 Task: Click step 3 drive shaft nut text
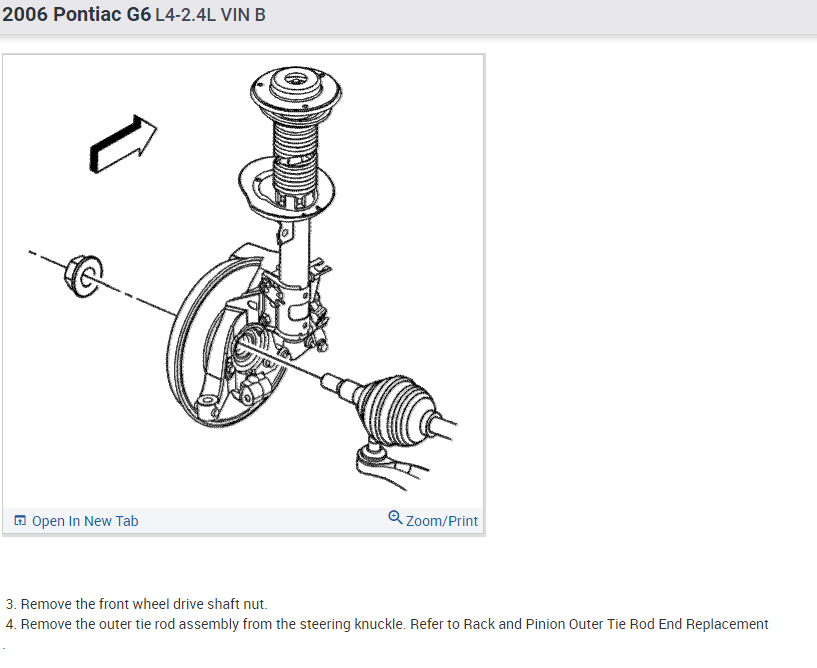pos(137,604)
